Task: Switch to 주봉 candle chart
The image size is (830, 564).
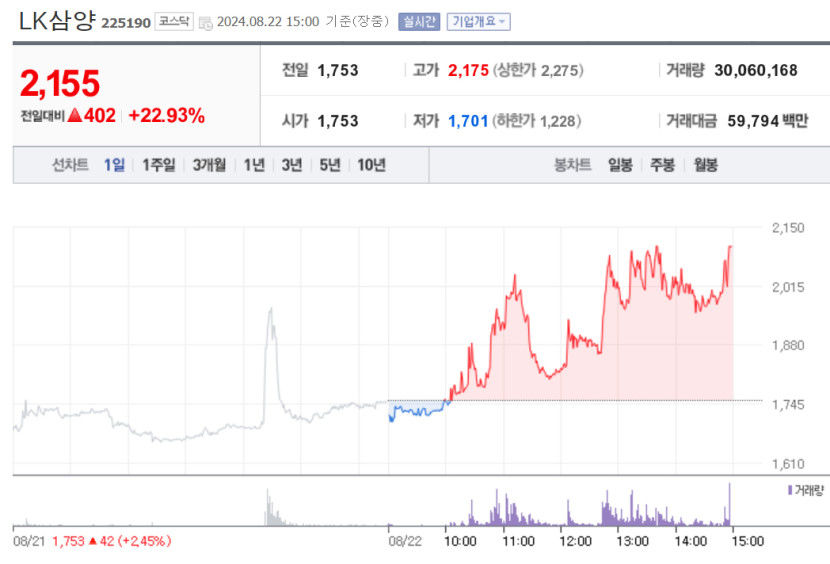Action: tap(662, 165)
